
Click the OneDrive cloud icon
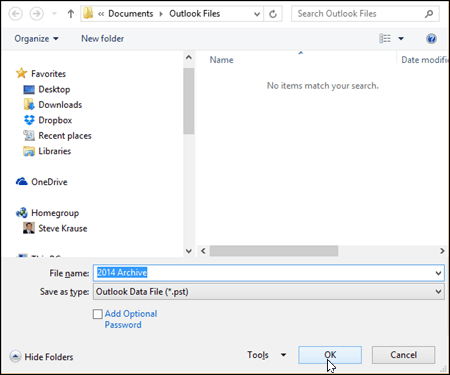tap(22, 182)
